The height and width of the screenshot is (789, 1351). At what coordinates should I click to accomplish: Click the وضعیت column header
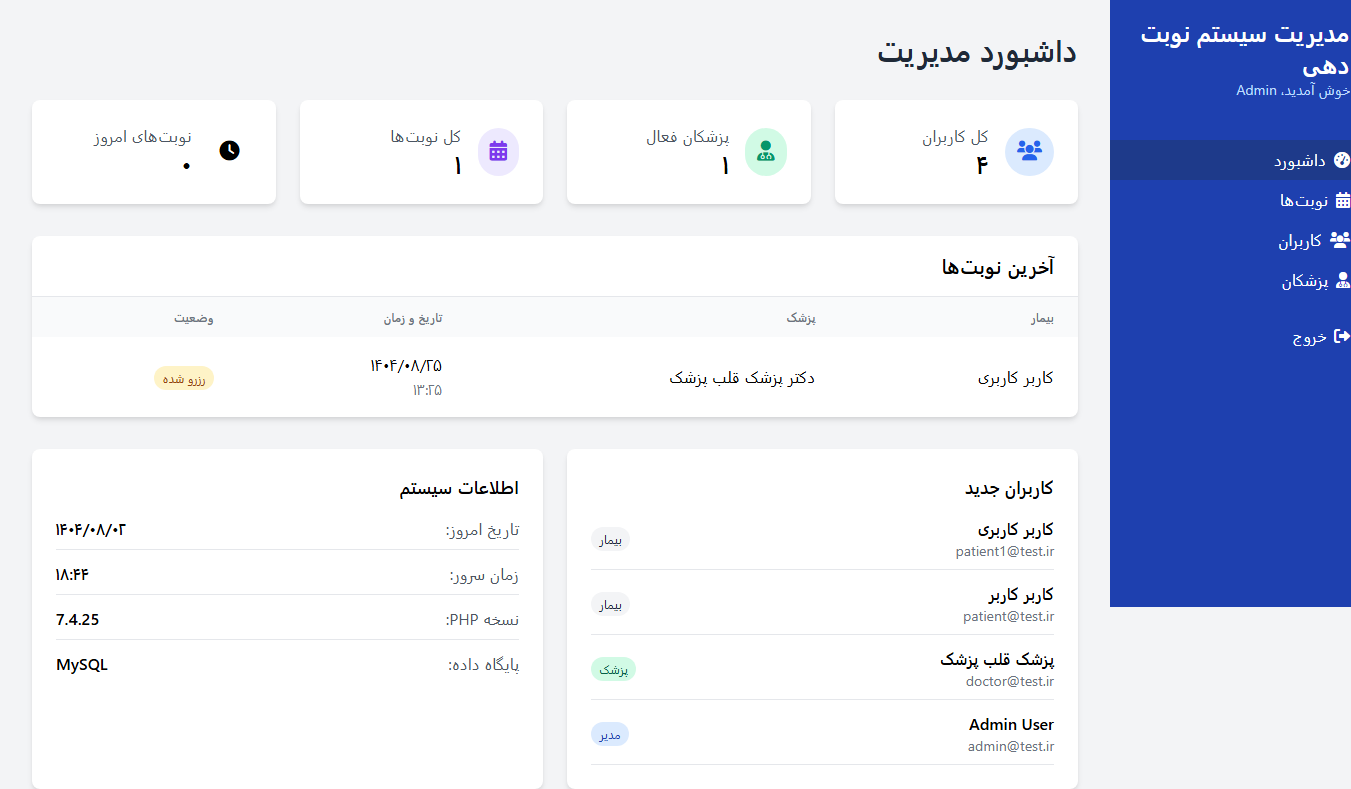pos(193,318)
